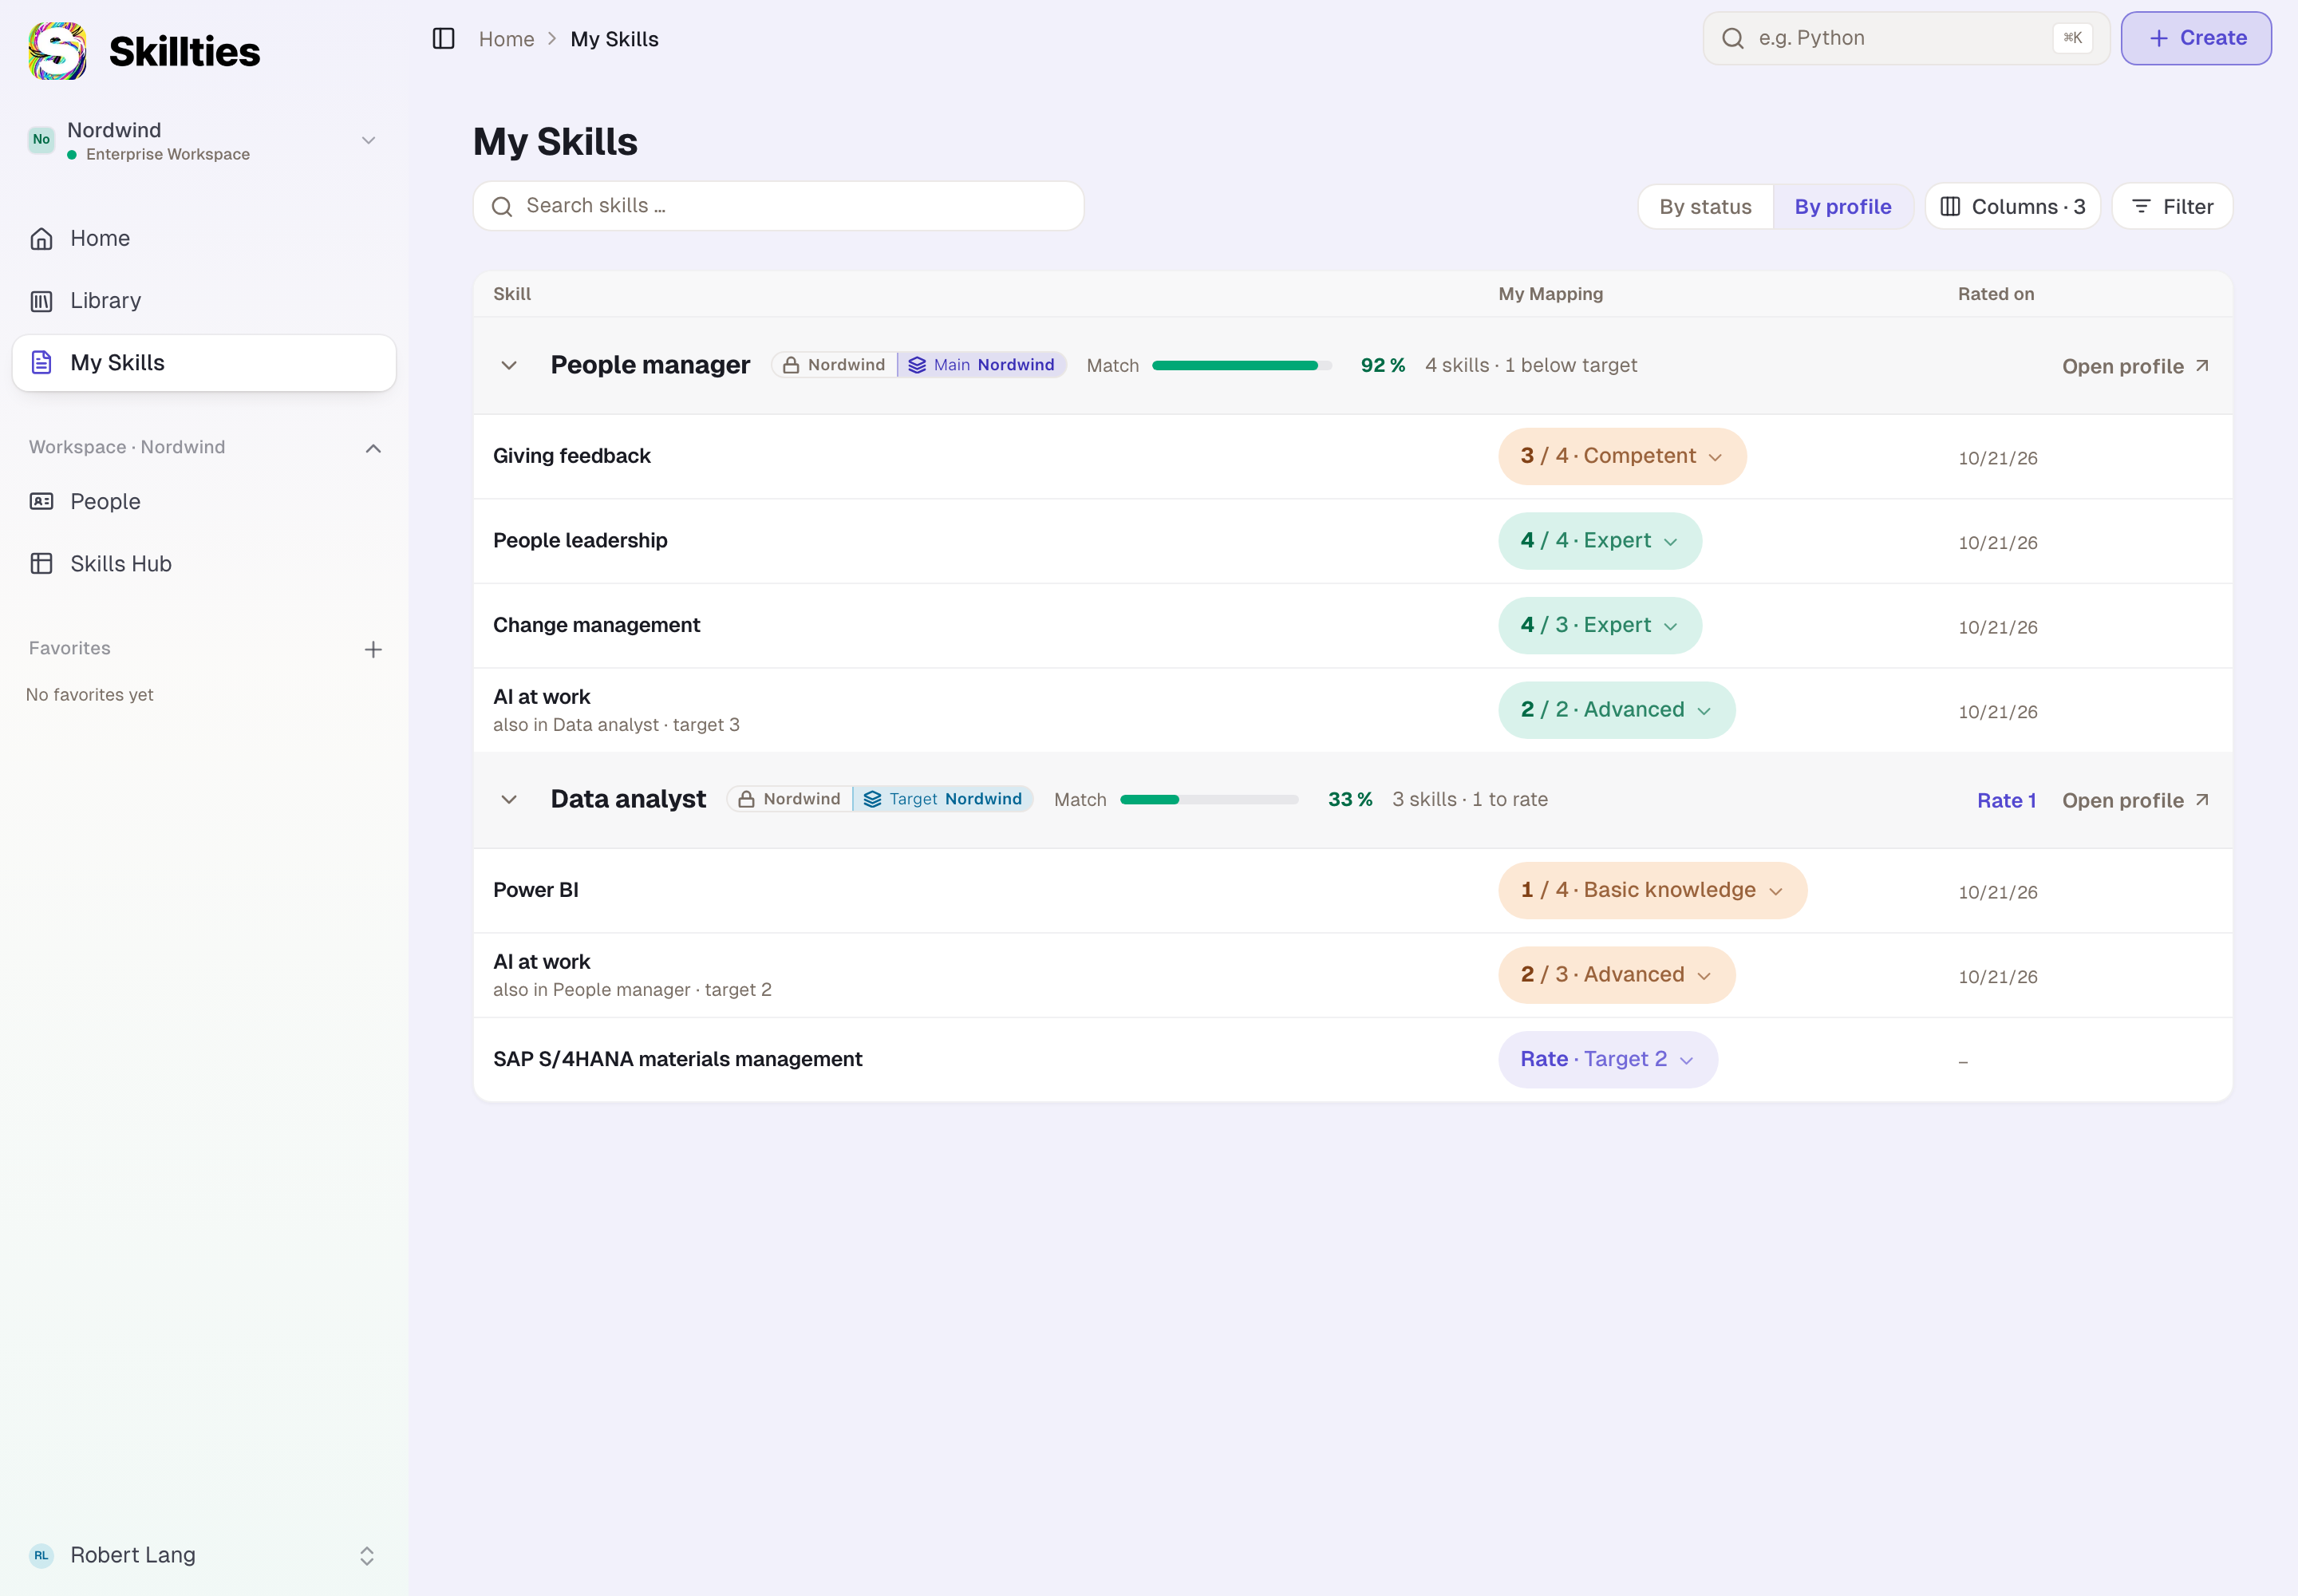This screenshot has width=2298, height=1596.
Task: Open profile for People manager
Action: 2135,366
